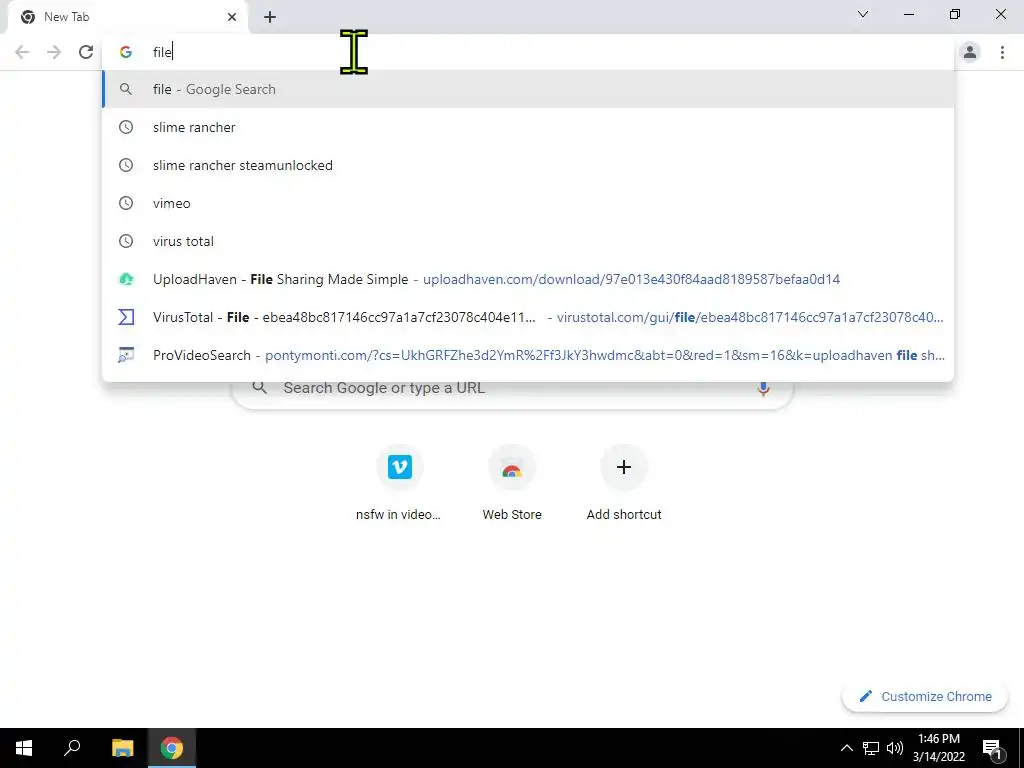Viewport: 1024px width, 768px height.
Task: Click the Customize Chrome button
Action: pos(924,696)
